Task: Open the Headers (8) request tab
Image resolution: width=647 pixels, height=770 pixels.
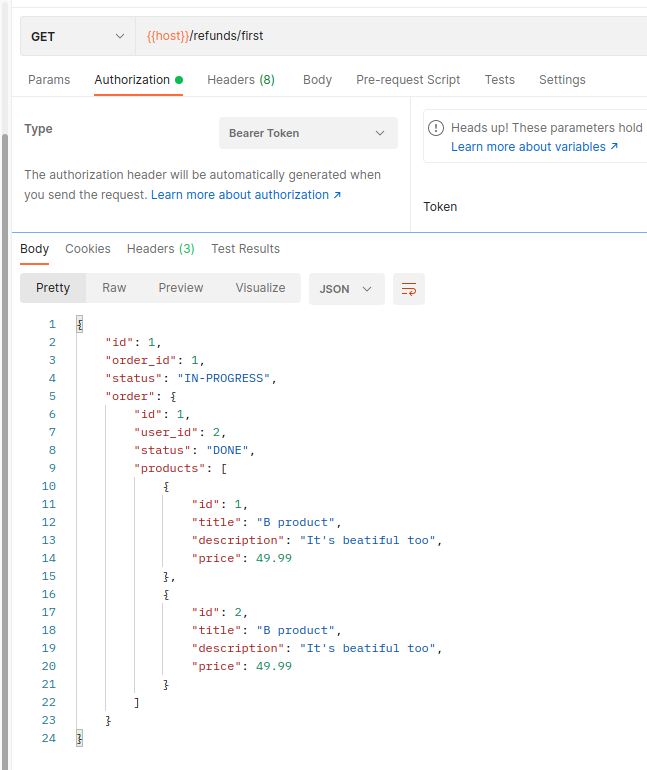Action: coord(241,80)
